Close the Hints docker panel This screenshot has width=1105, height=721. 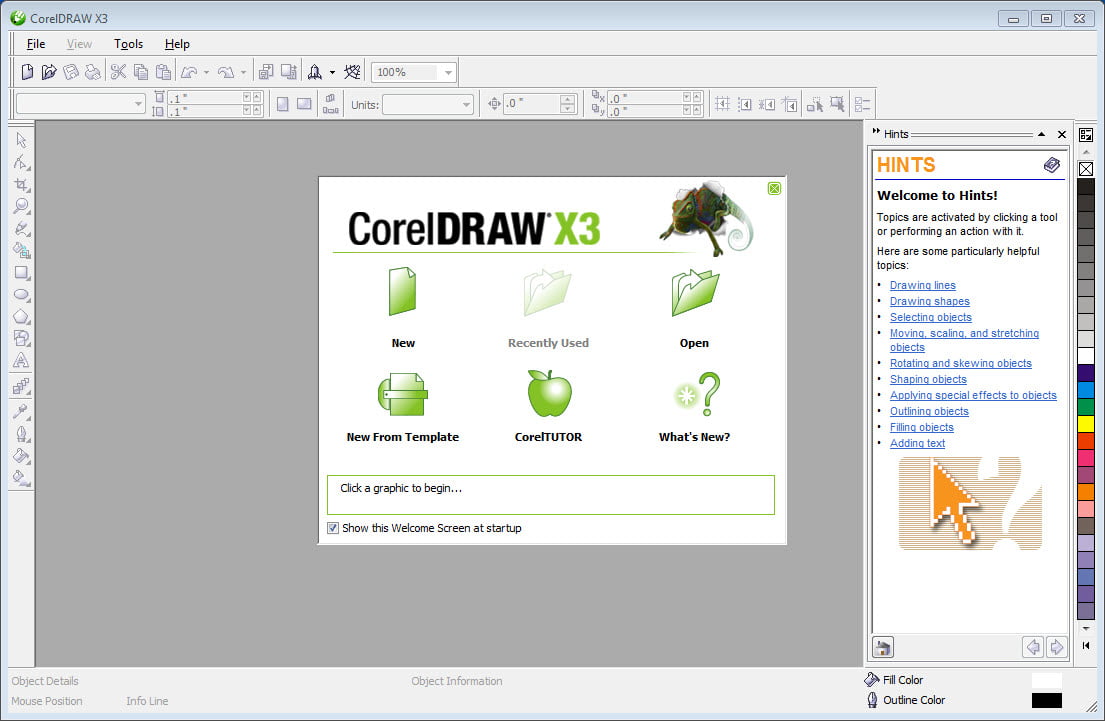[1061, 134]
